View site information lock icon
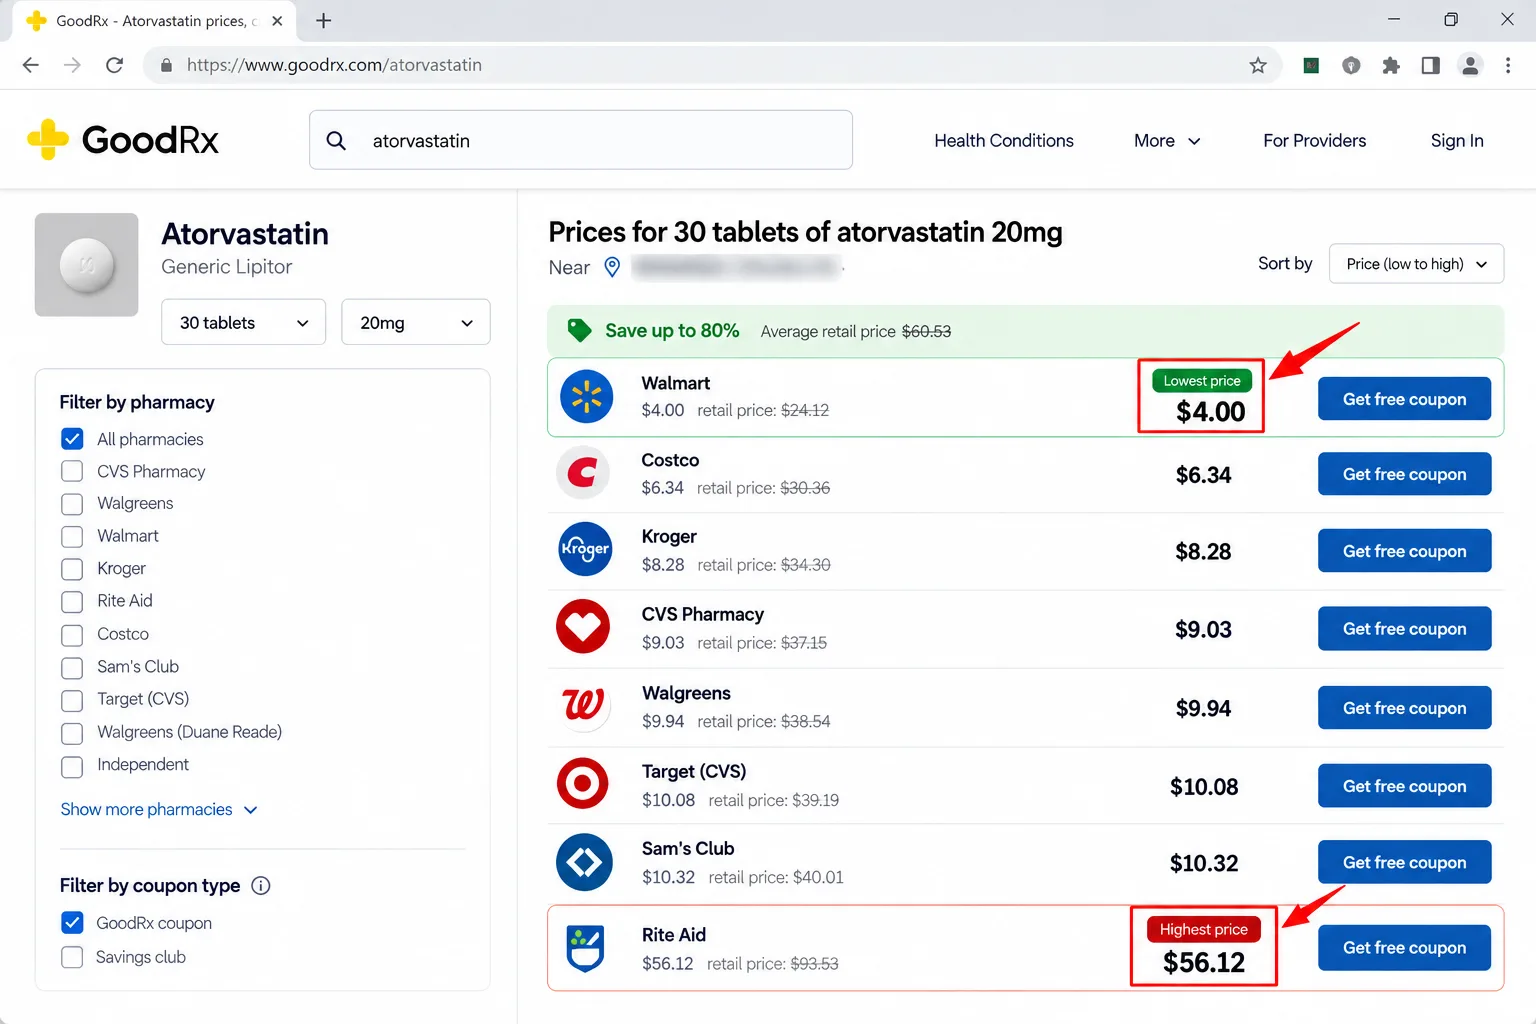This screenshot has height=1024, width=1536. coord(166,65)
